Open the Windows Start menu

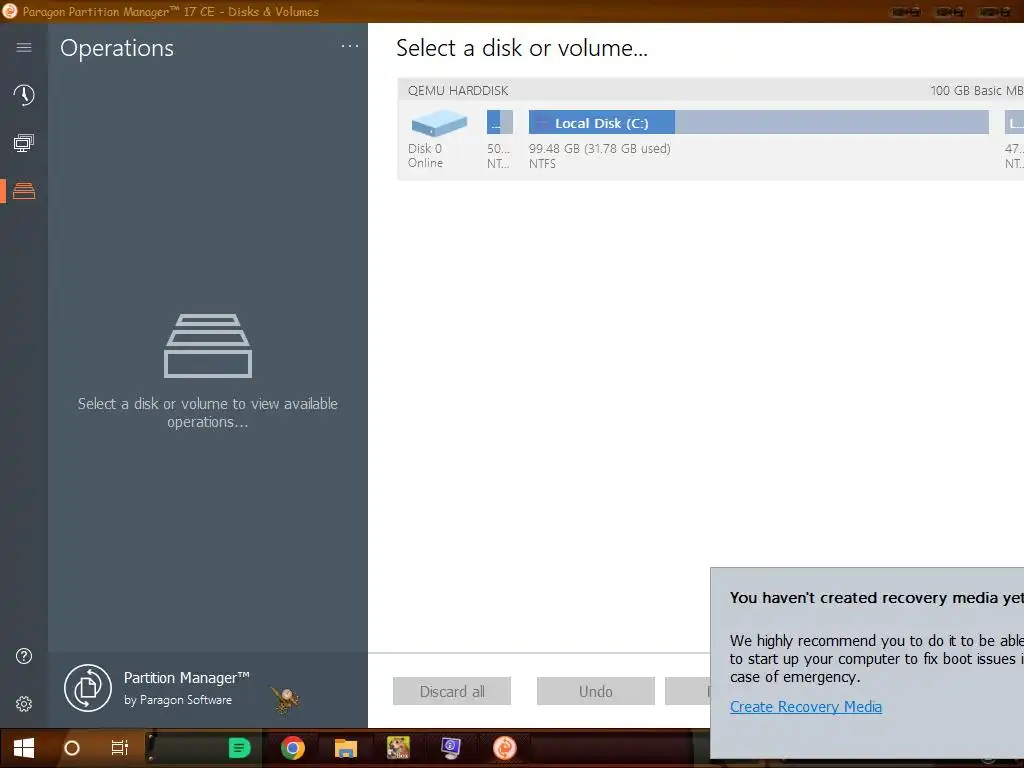(24, 748)
